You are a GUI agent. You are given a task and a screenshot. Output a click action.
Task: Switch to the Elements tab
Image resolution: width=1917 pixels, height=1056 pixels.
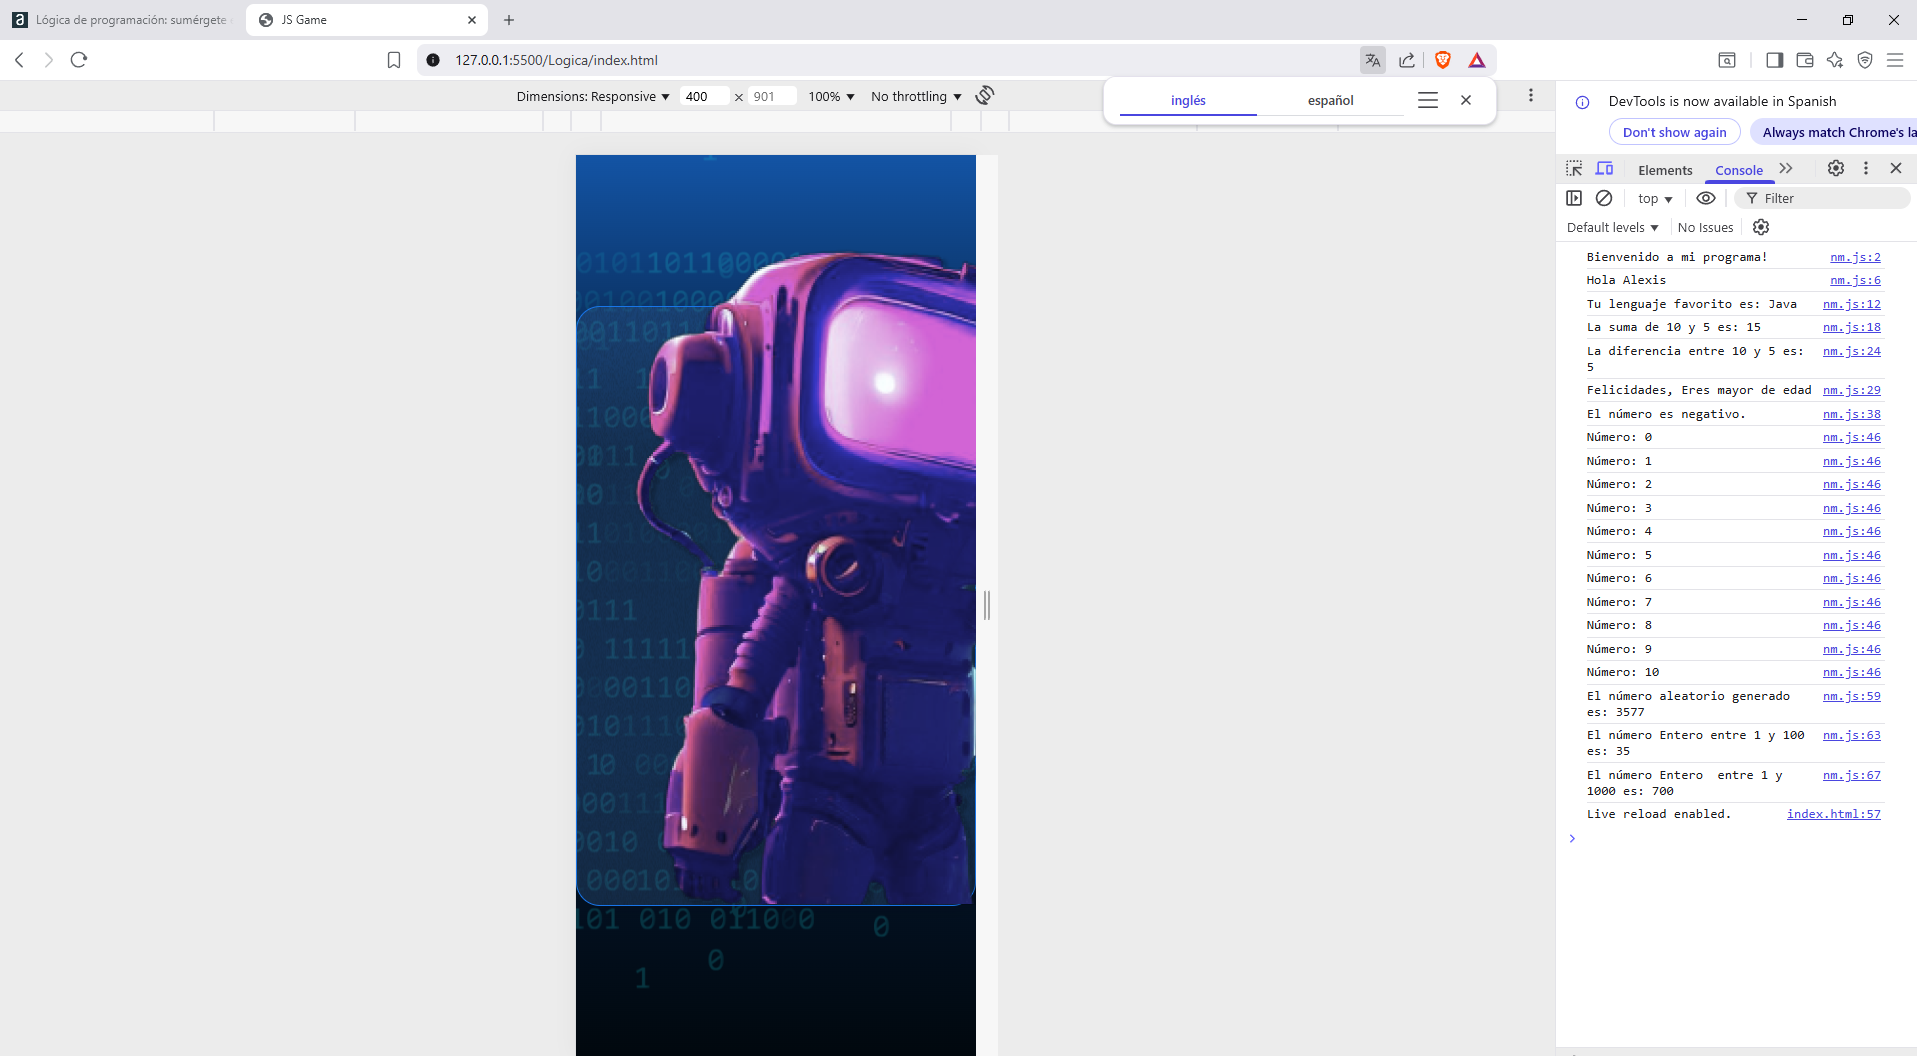(x=1665, y=170)
